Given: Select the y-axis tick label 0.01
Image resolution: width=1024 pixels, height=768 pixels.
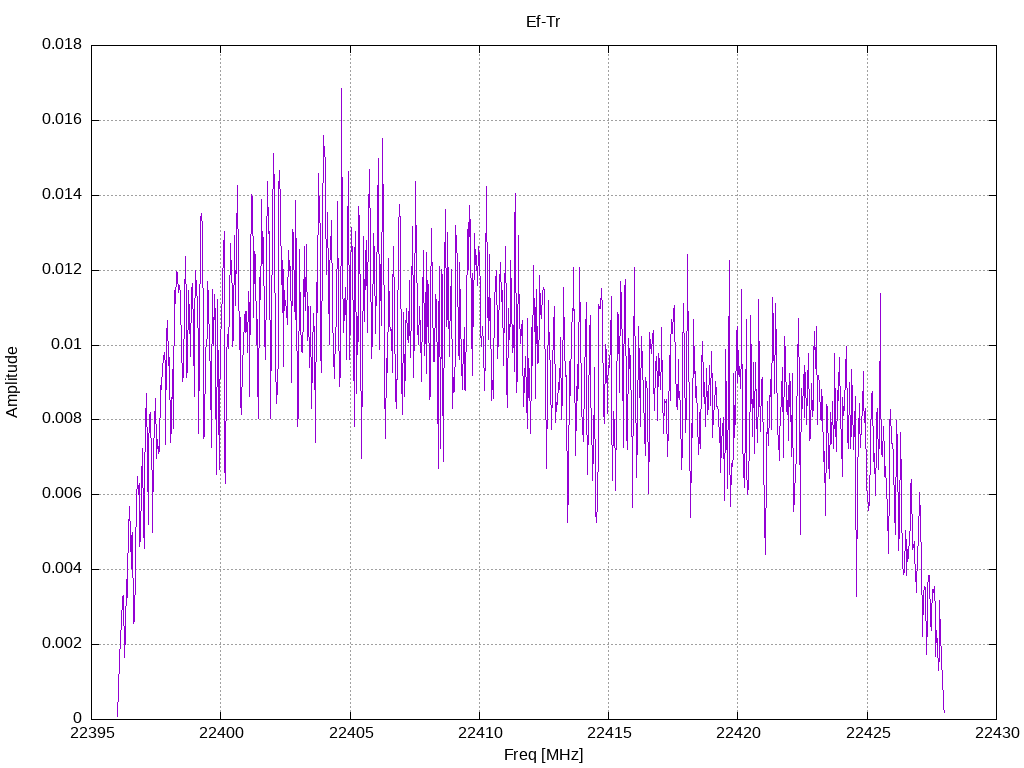Looking at the screenshot, I should [x=67, y=344].
